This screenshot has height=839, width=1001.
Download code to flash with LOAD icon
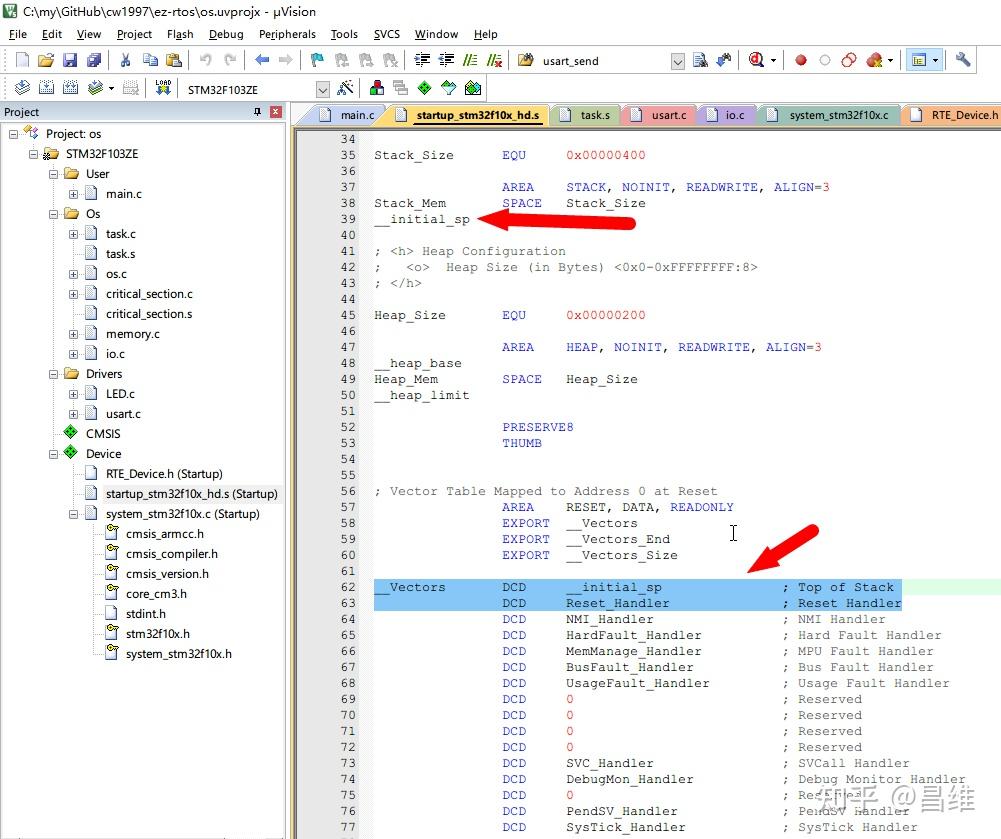pos(163,87)
